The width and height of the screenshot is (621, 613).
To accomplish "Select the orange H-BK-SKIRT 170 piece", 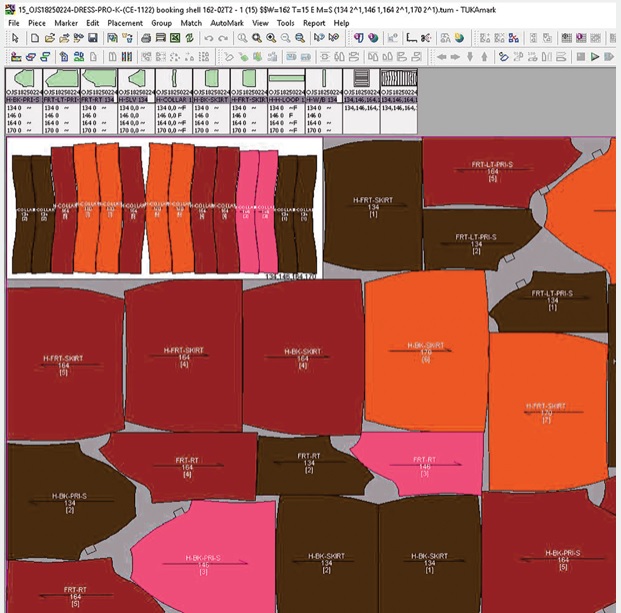I will point(426,348).
